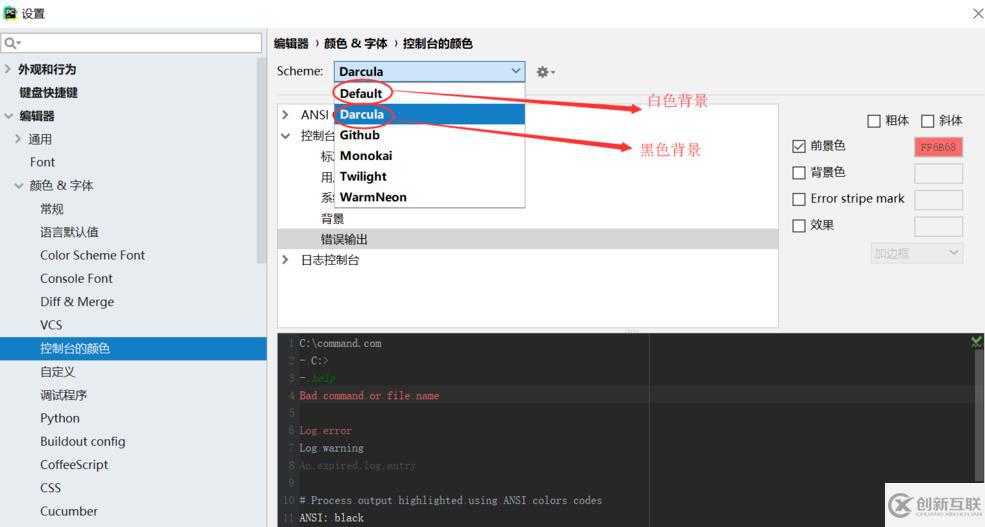Open the FF6B68 foreground color swatch
985x527 pixels.
(x=938, y=147)
